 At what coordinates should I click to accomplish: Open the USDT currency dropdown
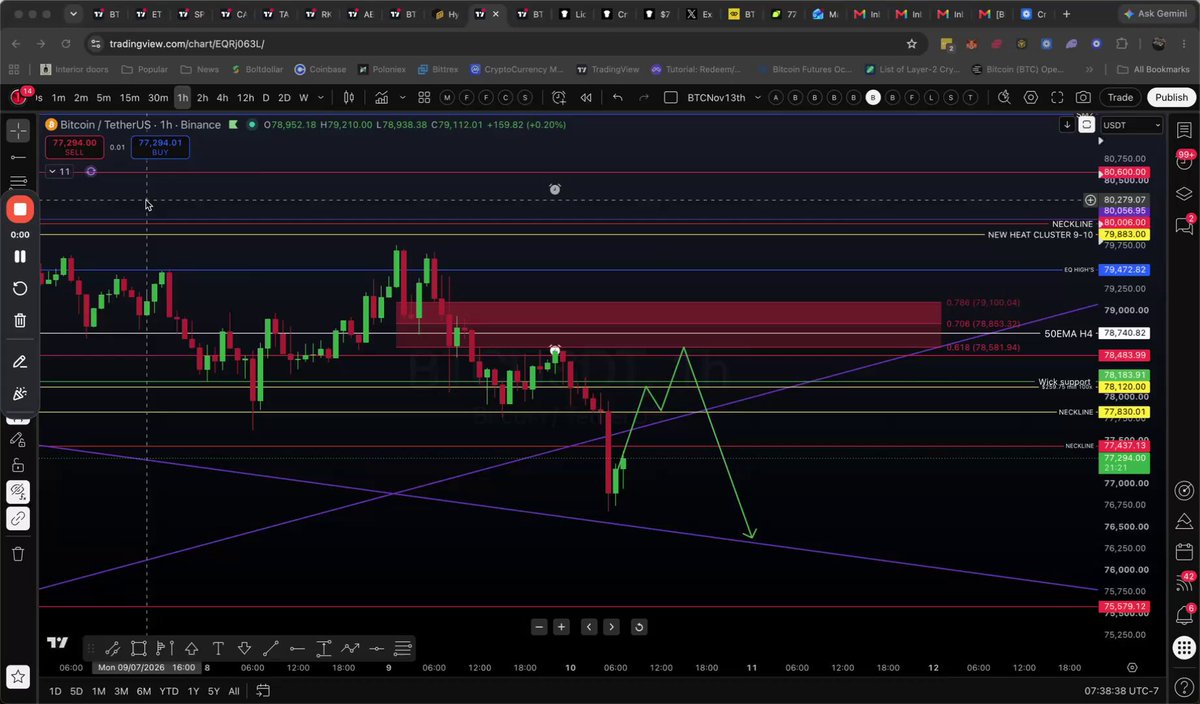(1131, 125)
